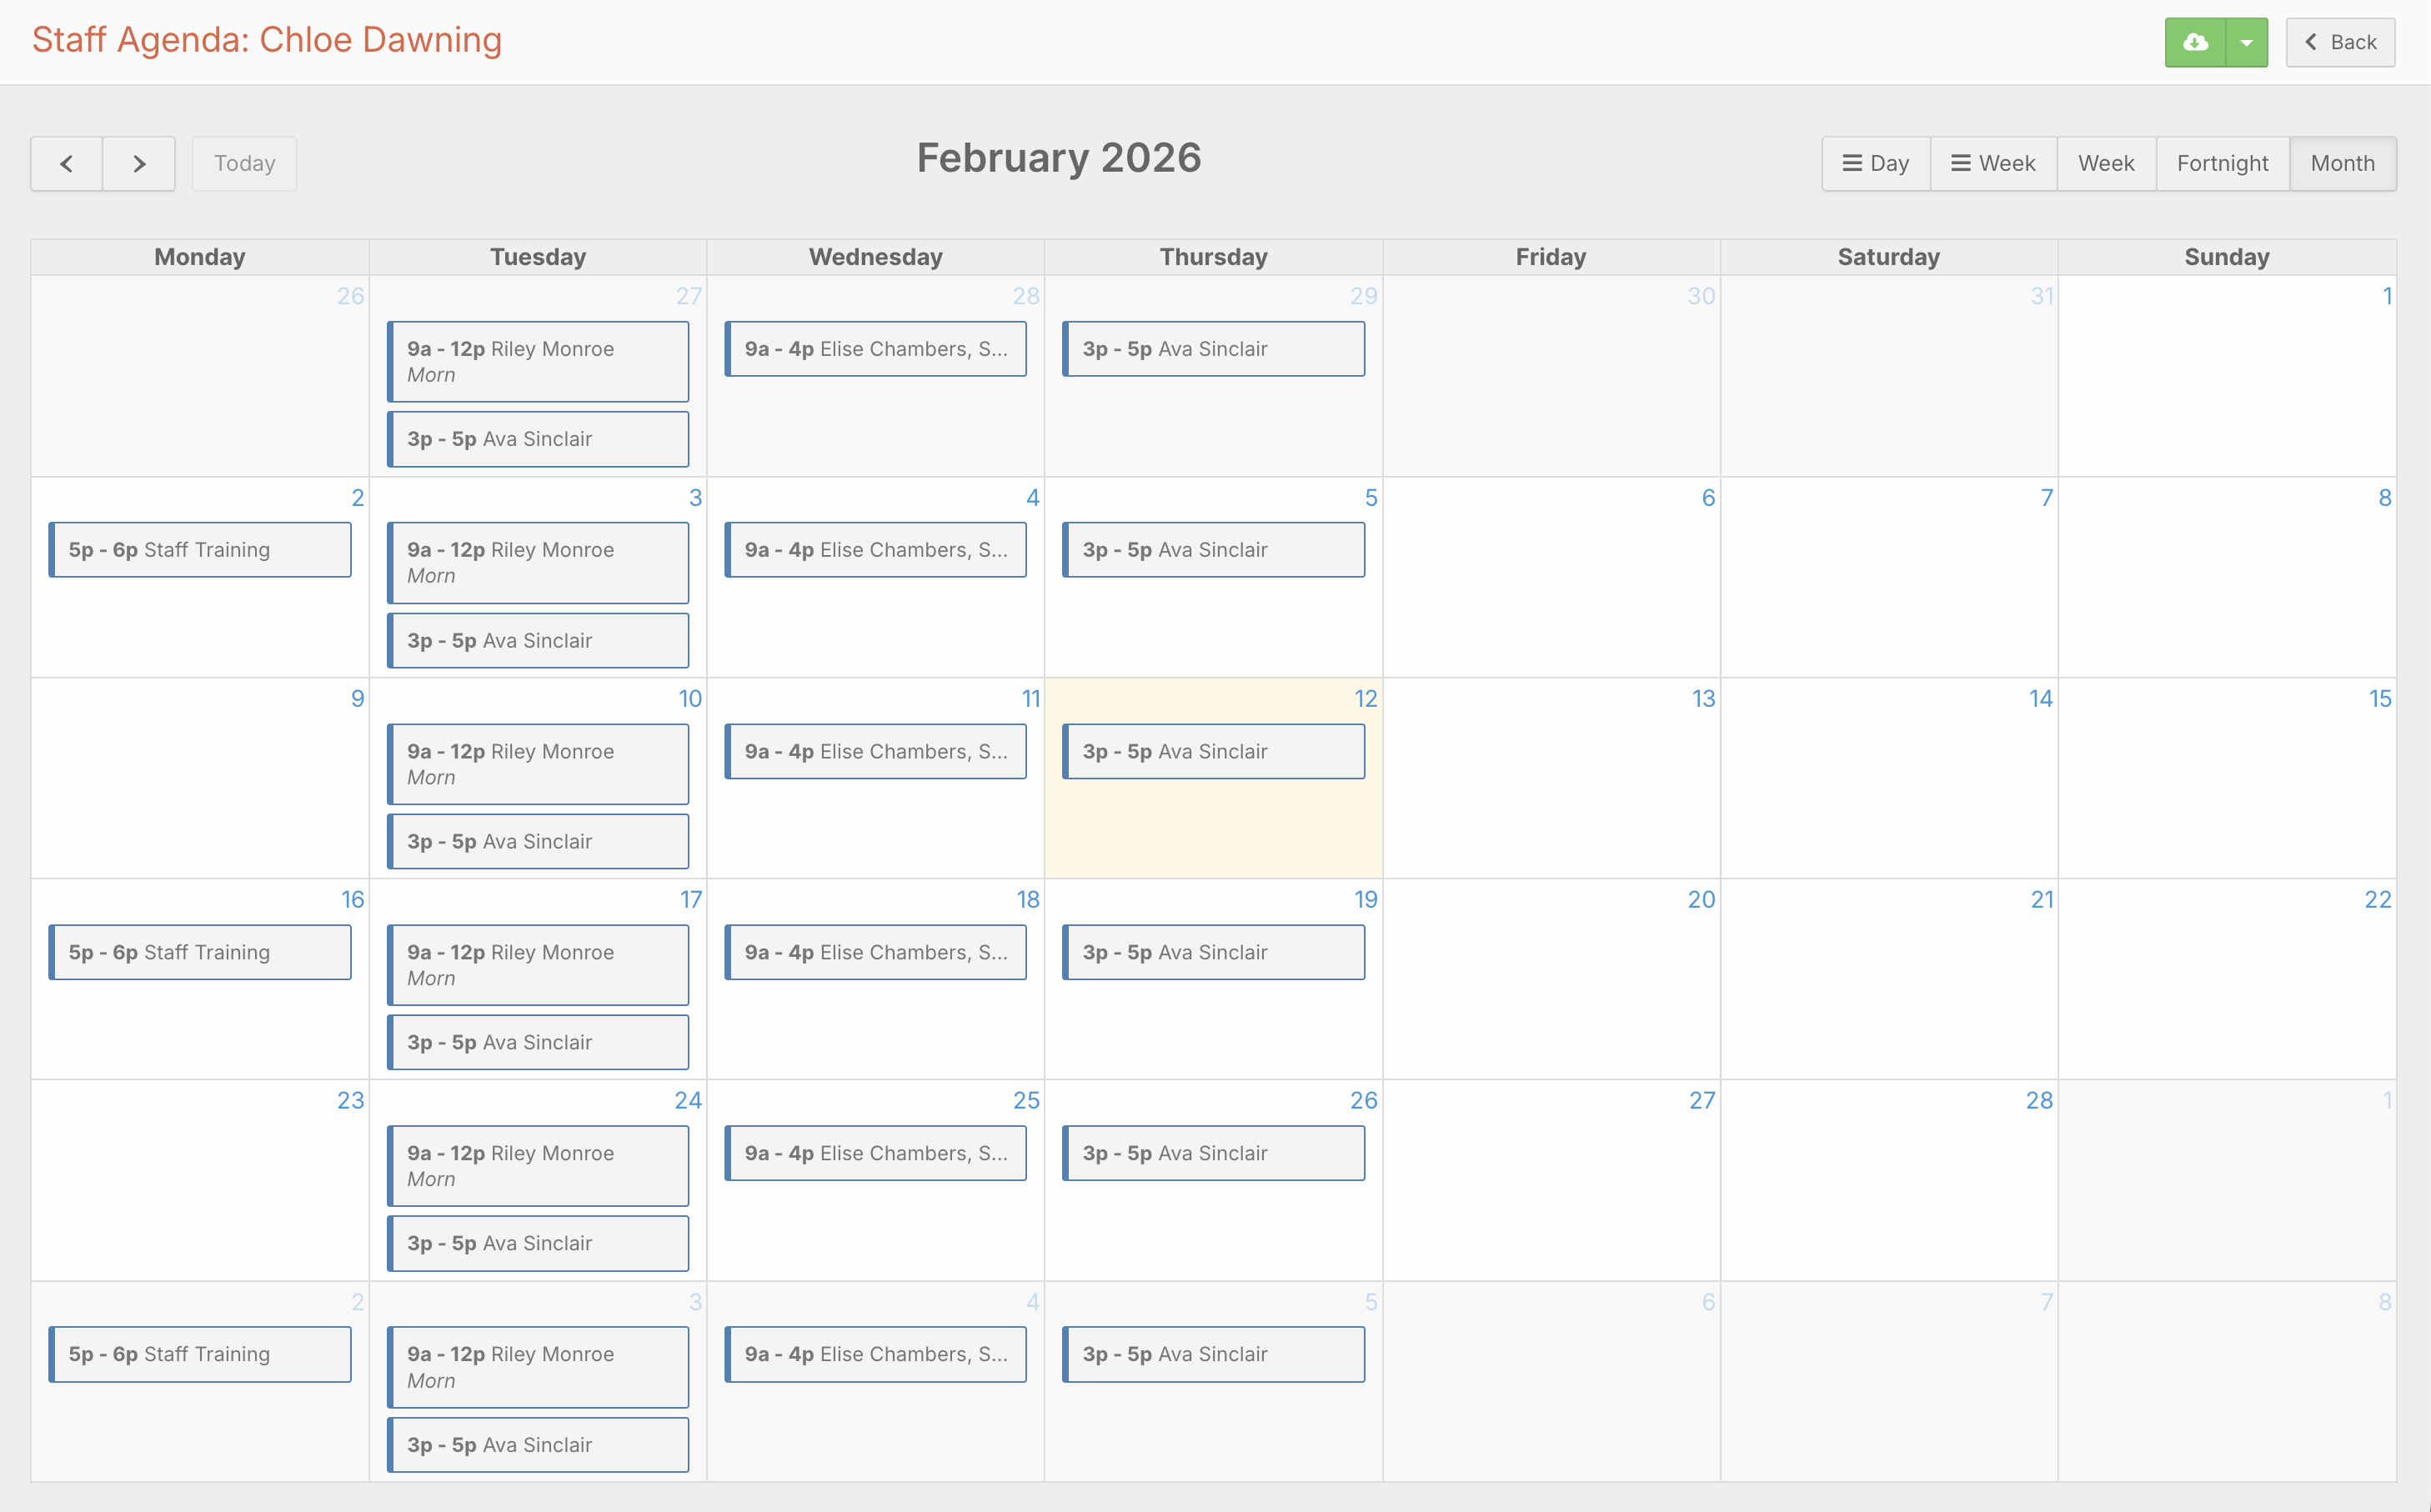Screen dimensions: 2431x1512
Task: Click the green cloud download icon
Action: pos(2194,42)
